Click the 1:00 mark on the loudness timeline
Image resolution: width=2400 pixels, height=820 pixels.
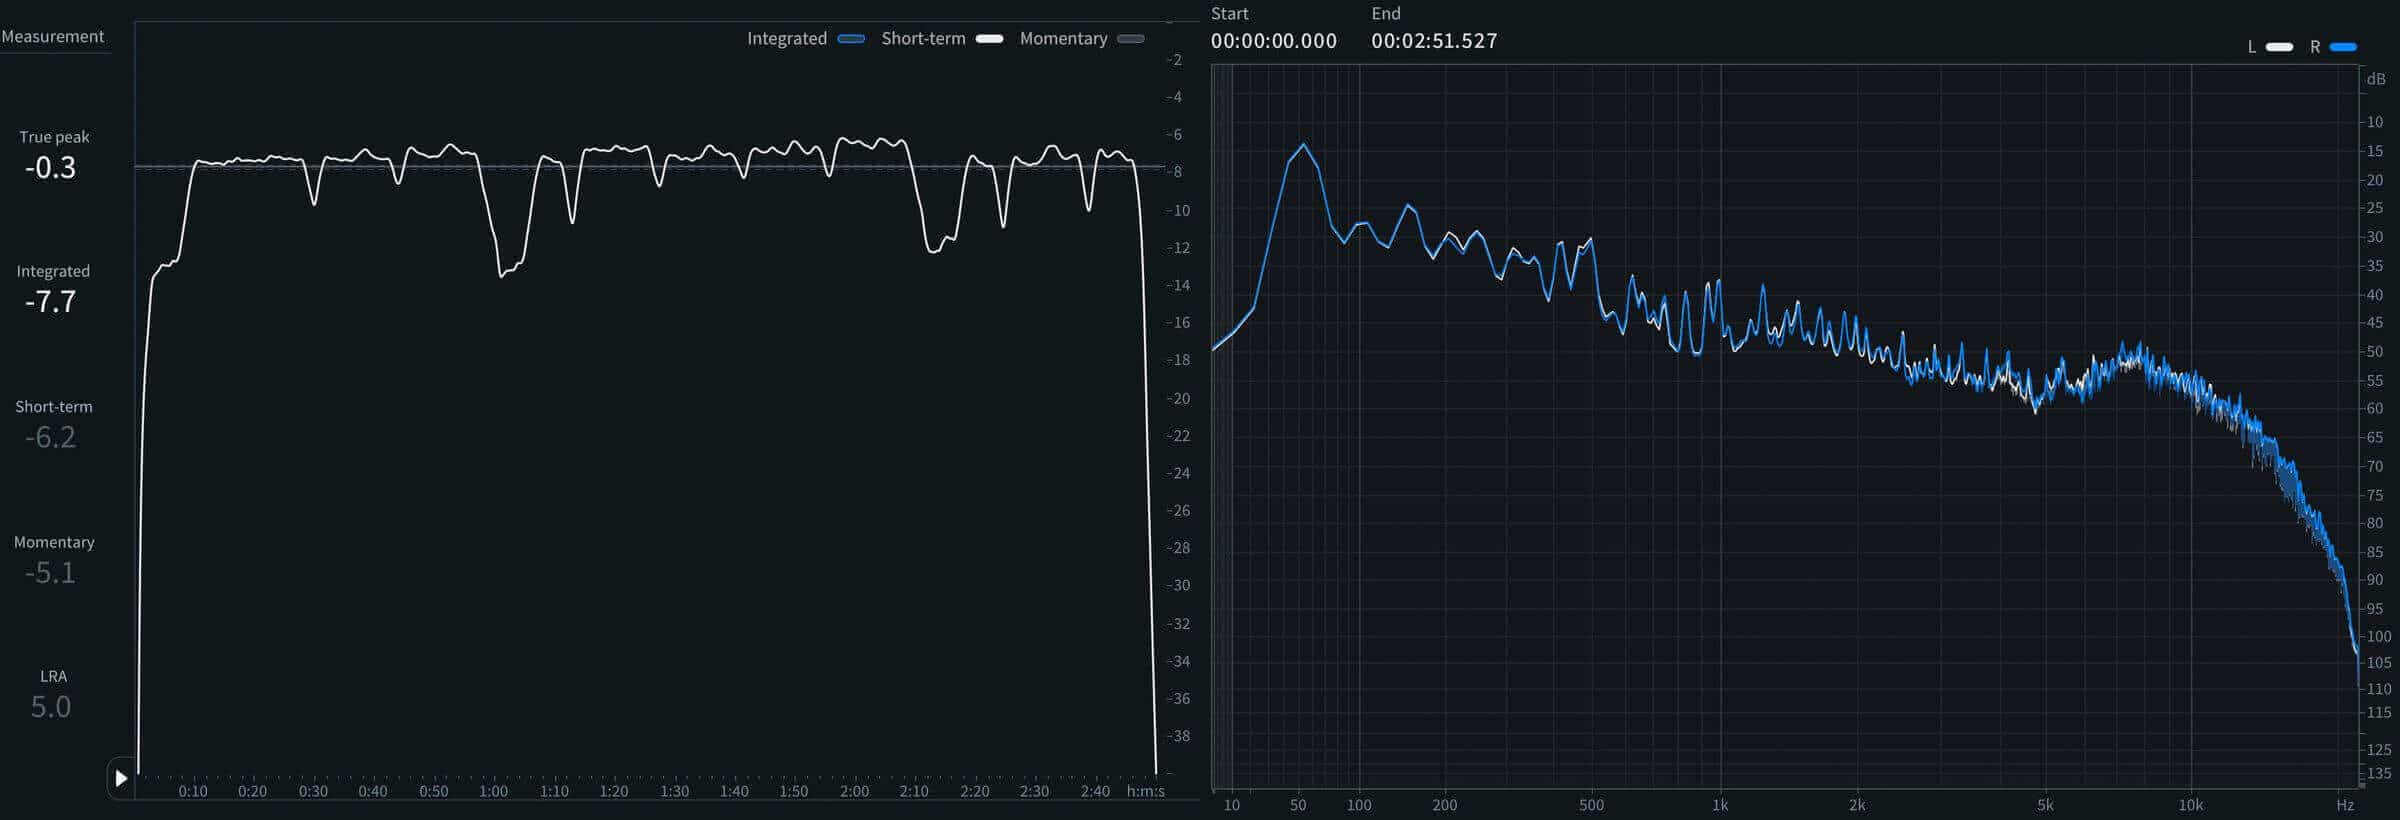pos(493,791)
